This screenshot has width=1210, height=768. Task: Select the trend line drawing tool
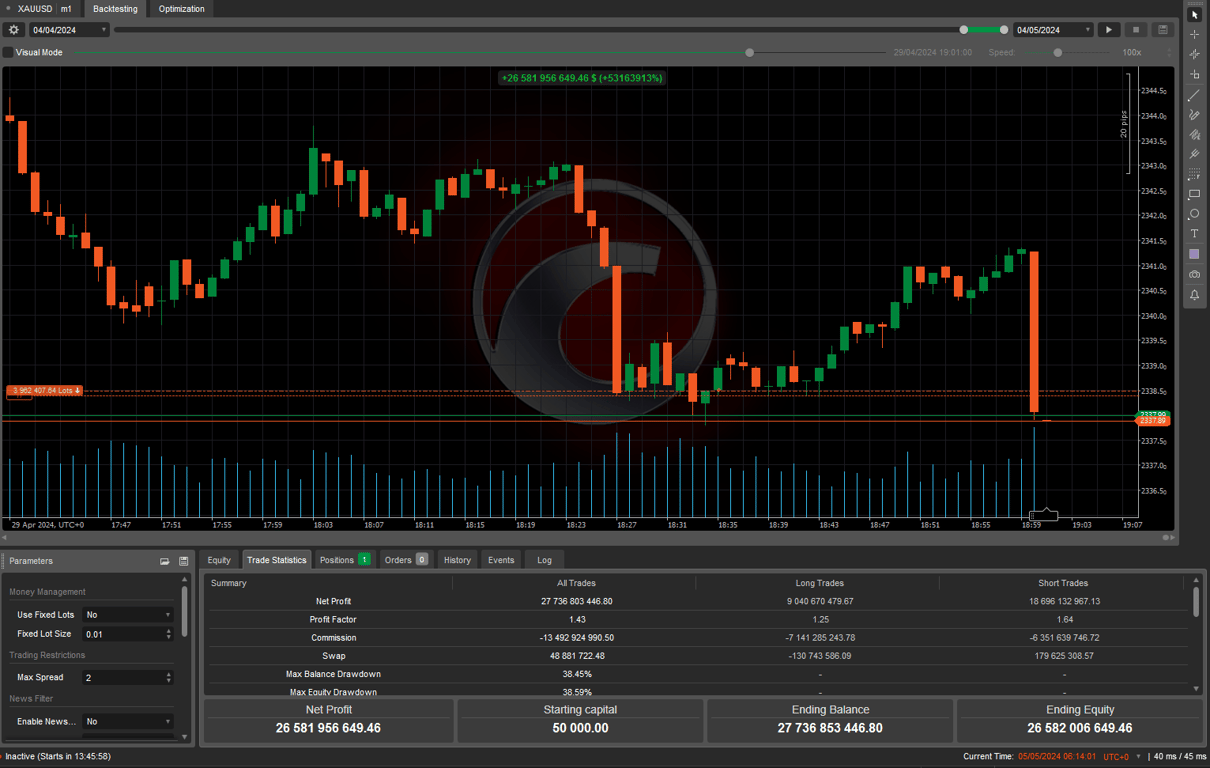[1194, 95]
